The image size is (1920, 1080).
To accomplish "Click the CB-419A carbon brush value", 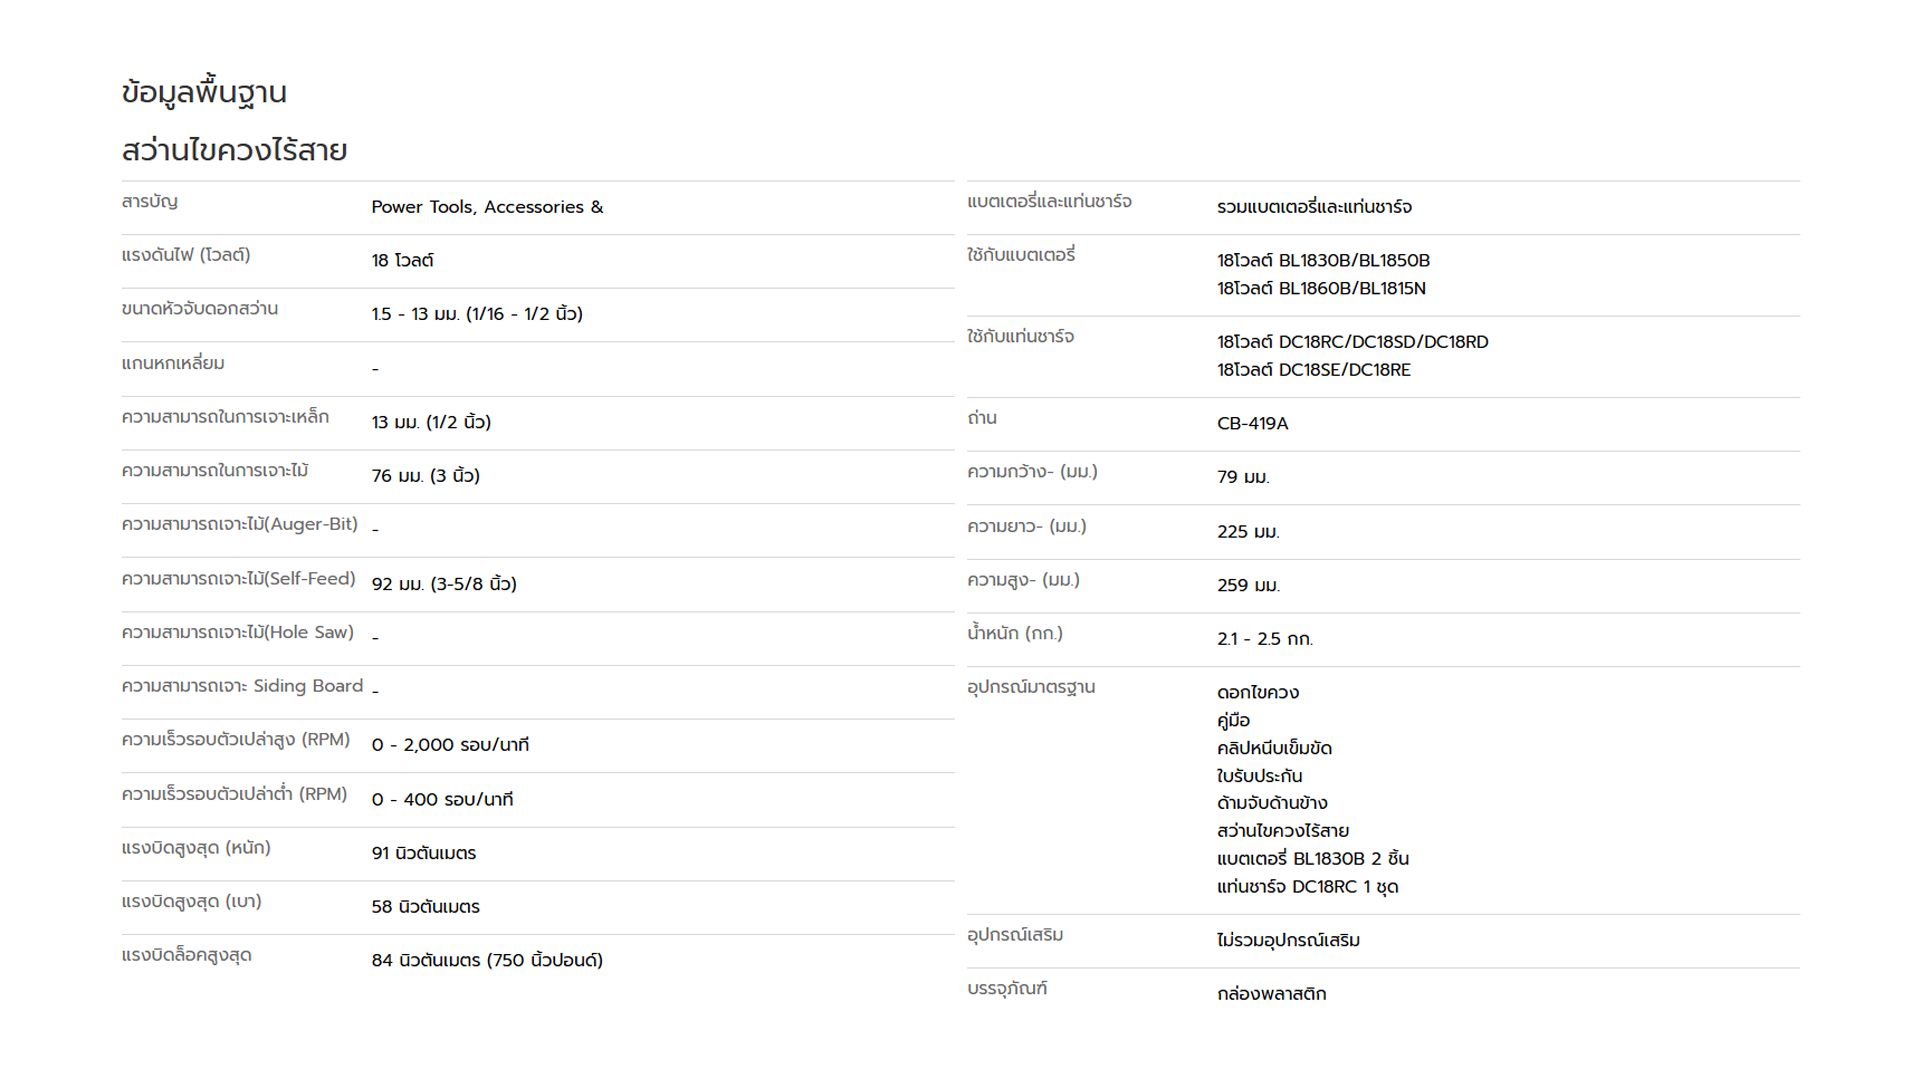I will [x=1252, y=424].
